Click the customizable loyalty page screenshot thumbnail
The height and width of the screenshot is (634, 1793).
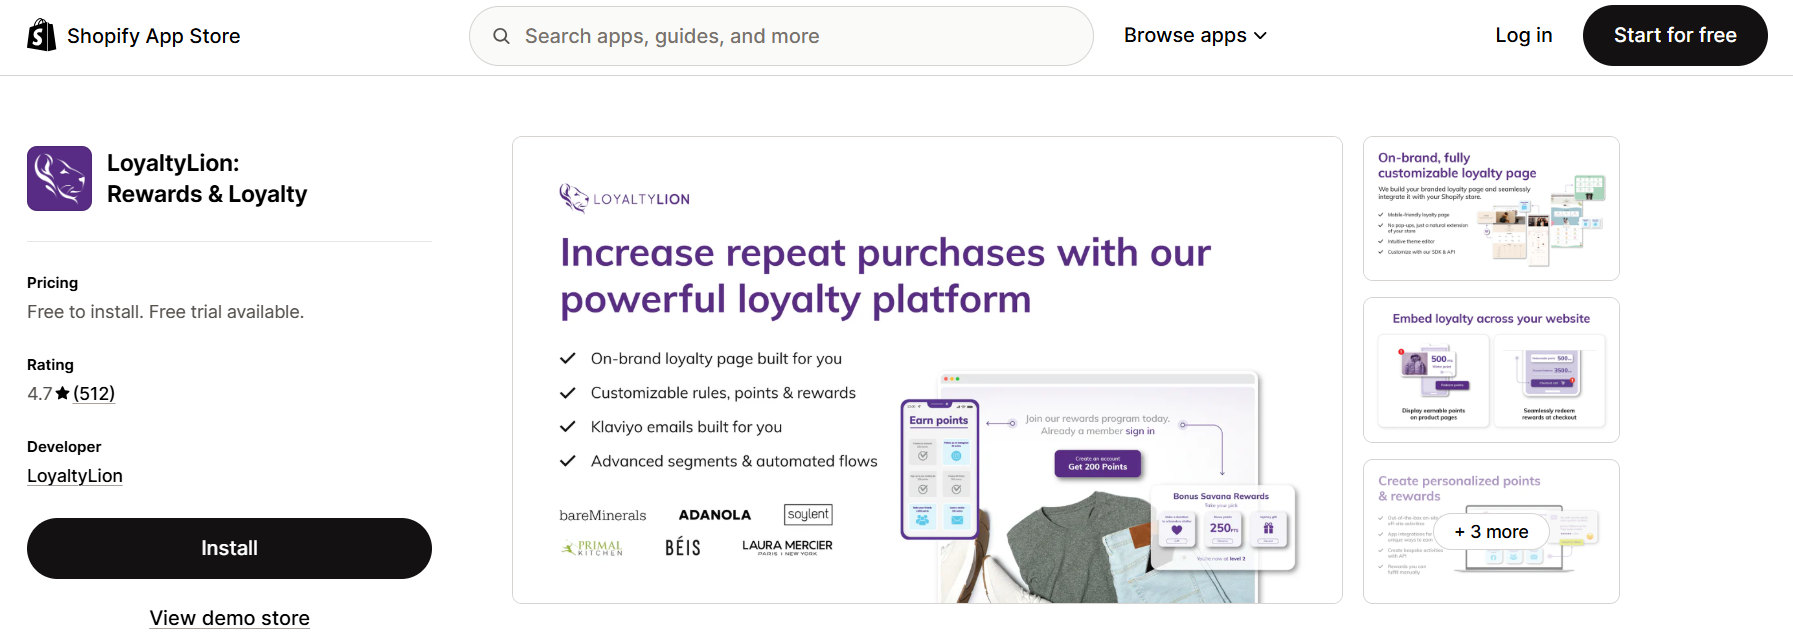[1490, 208]
